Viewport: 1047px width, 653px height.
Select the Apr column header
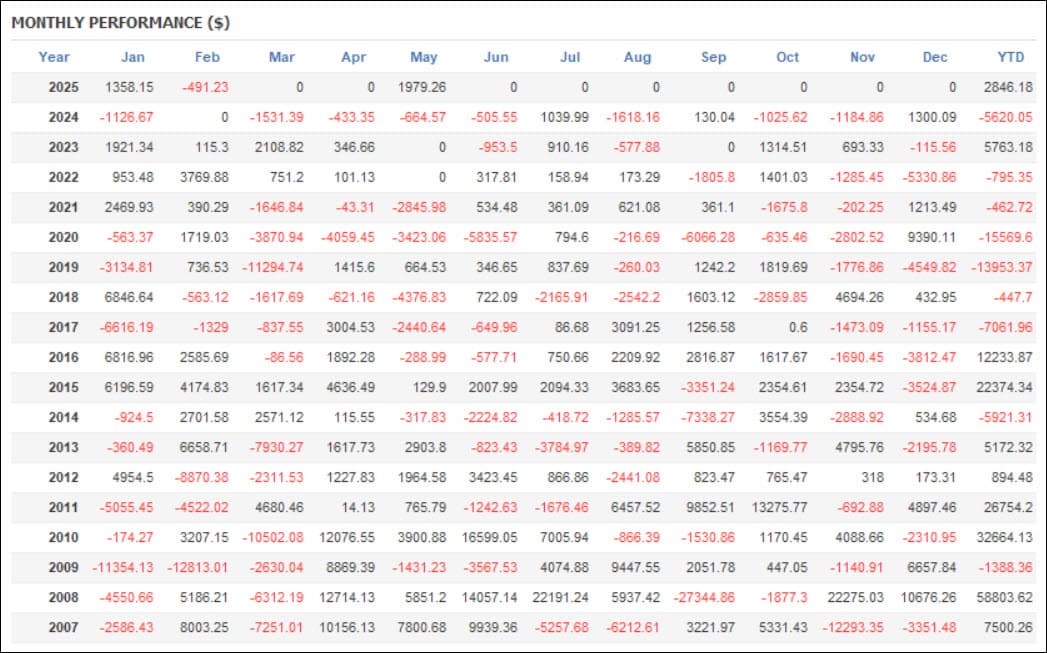[353, 57]
